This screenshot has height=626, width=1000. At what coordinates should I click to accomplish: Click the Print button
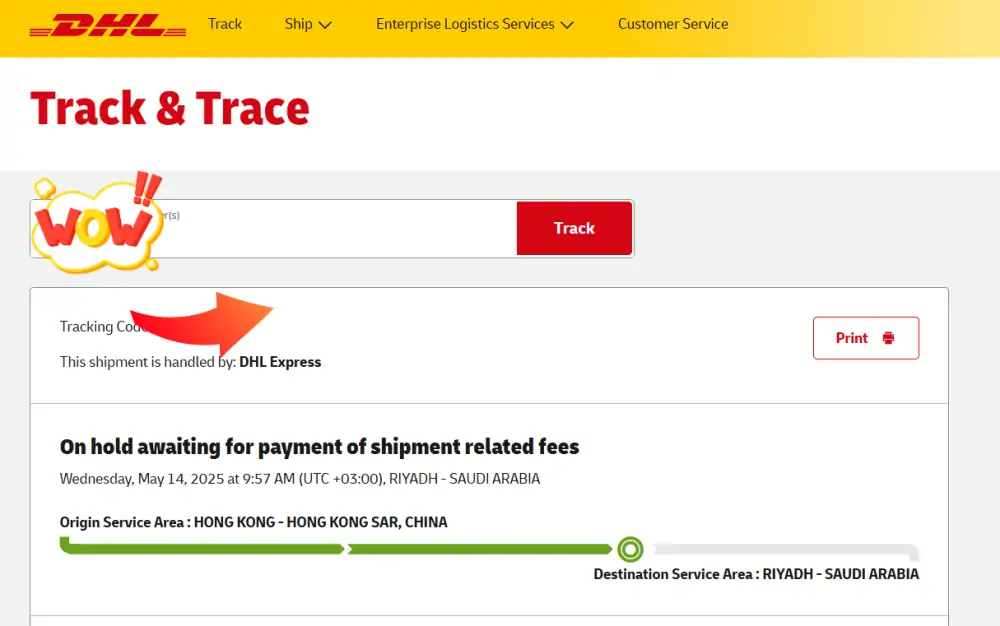[865, 338]
